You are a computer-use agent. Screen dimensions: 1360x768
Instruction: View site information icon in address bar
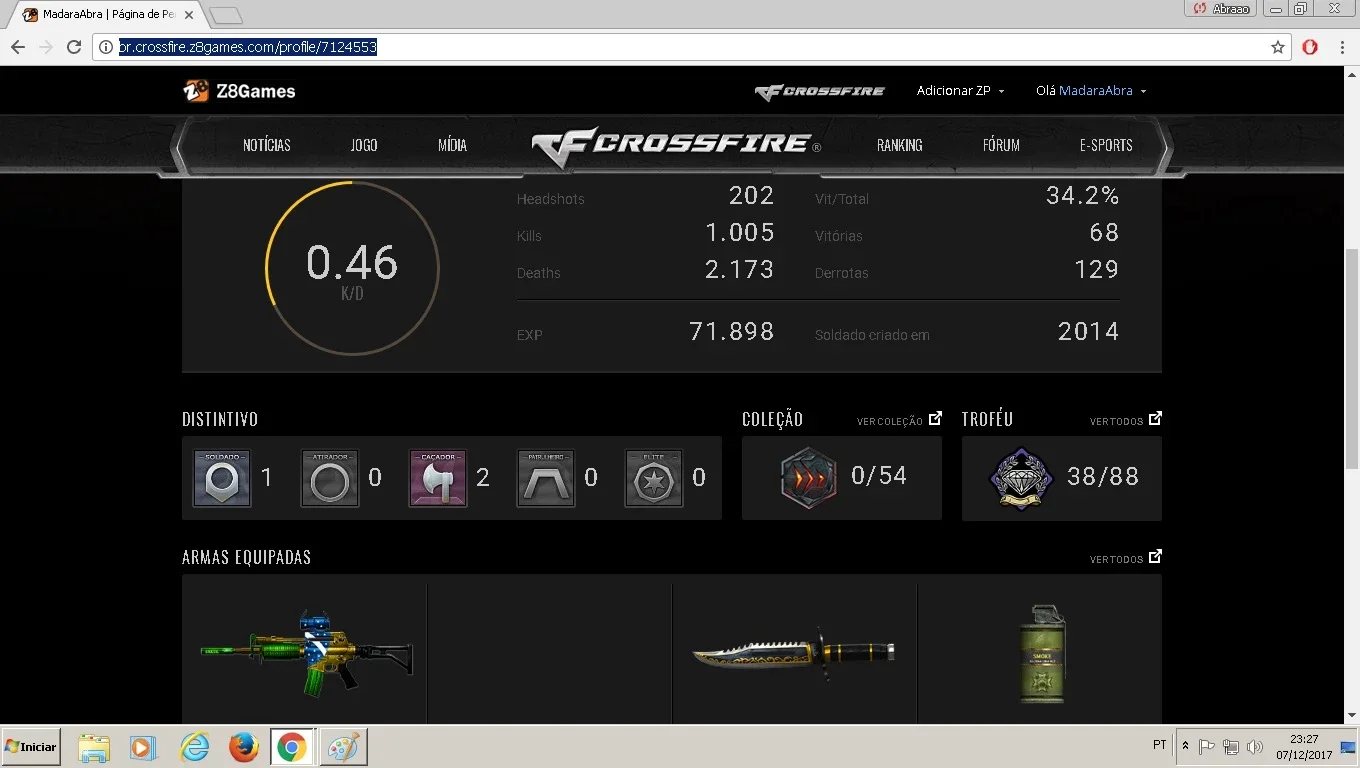[106, 47]
